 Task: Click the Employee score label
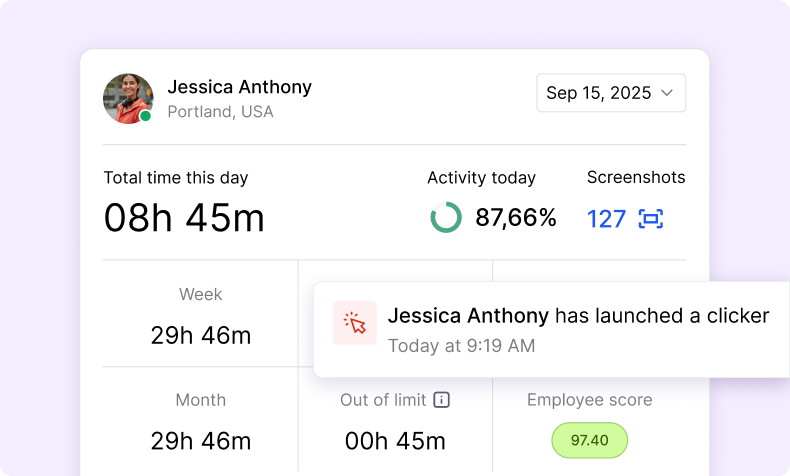click(x=589, y=400)
